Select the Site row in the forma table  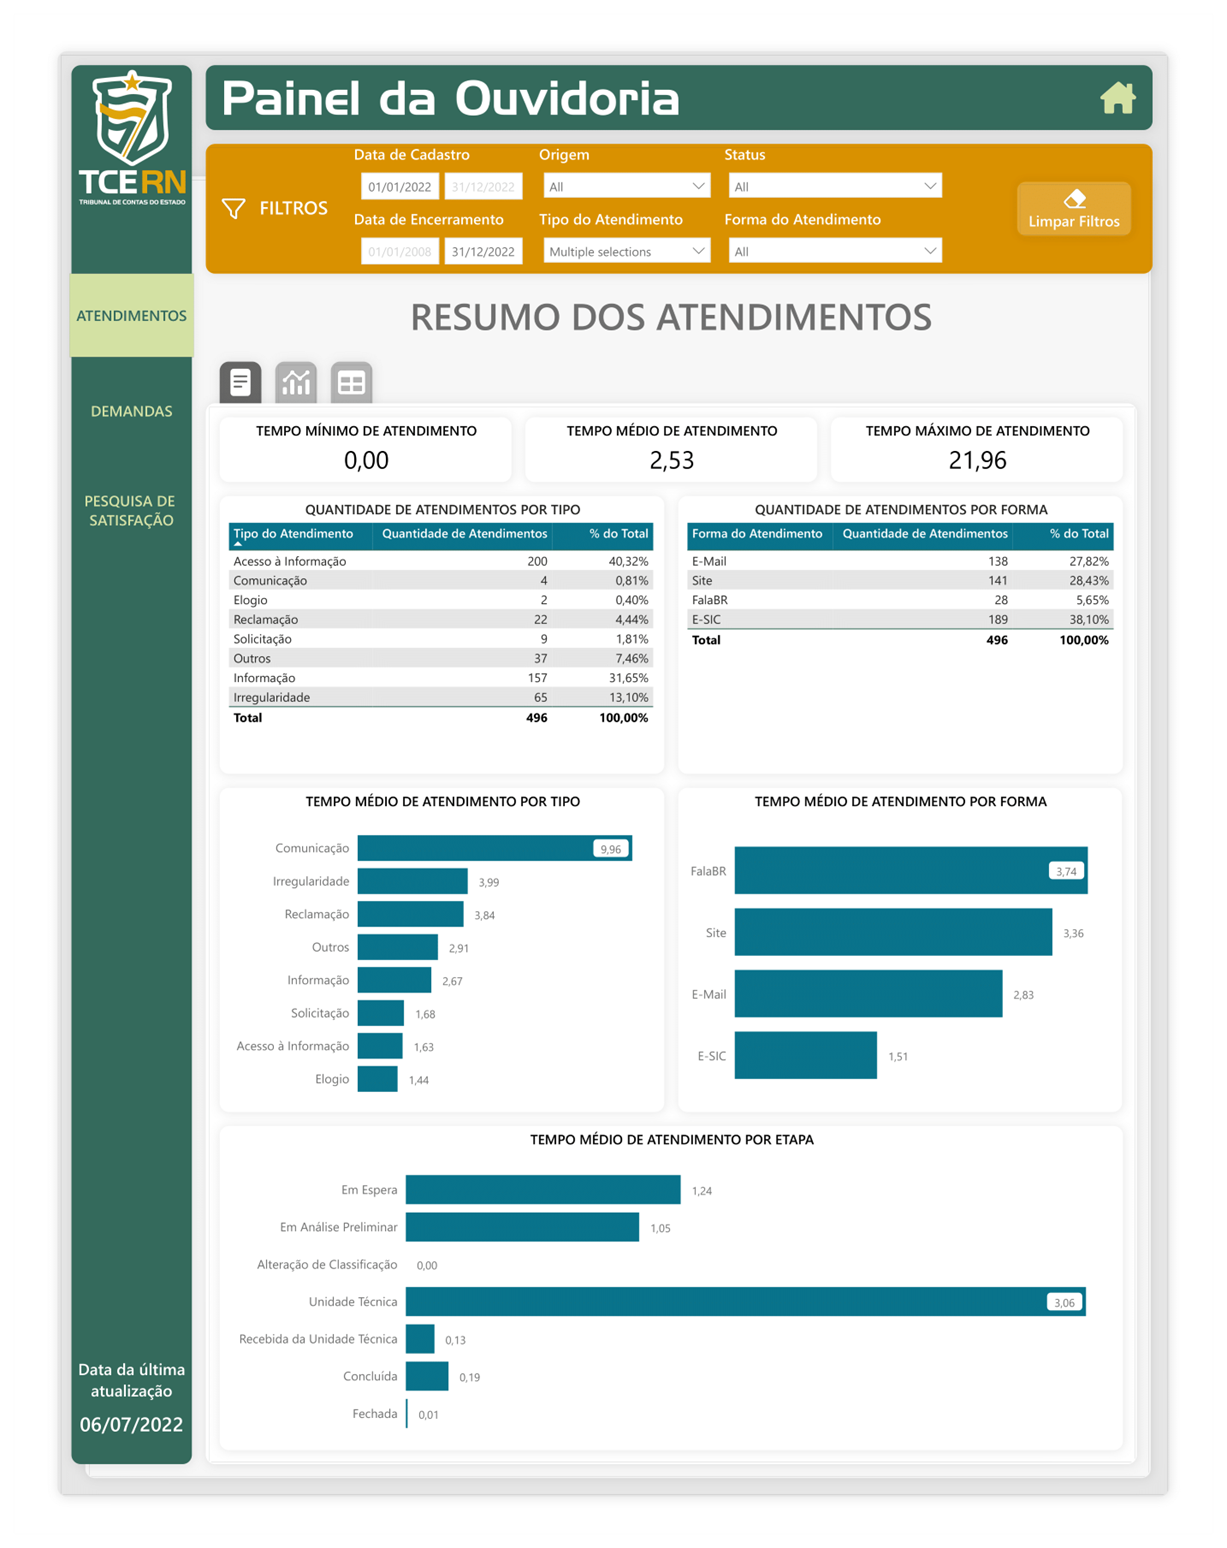[900, 580]
